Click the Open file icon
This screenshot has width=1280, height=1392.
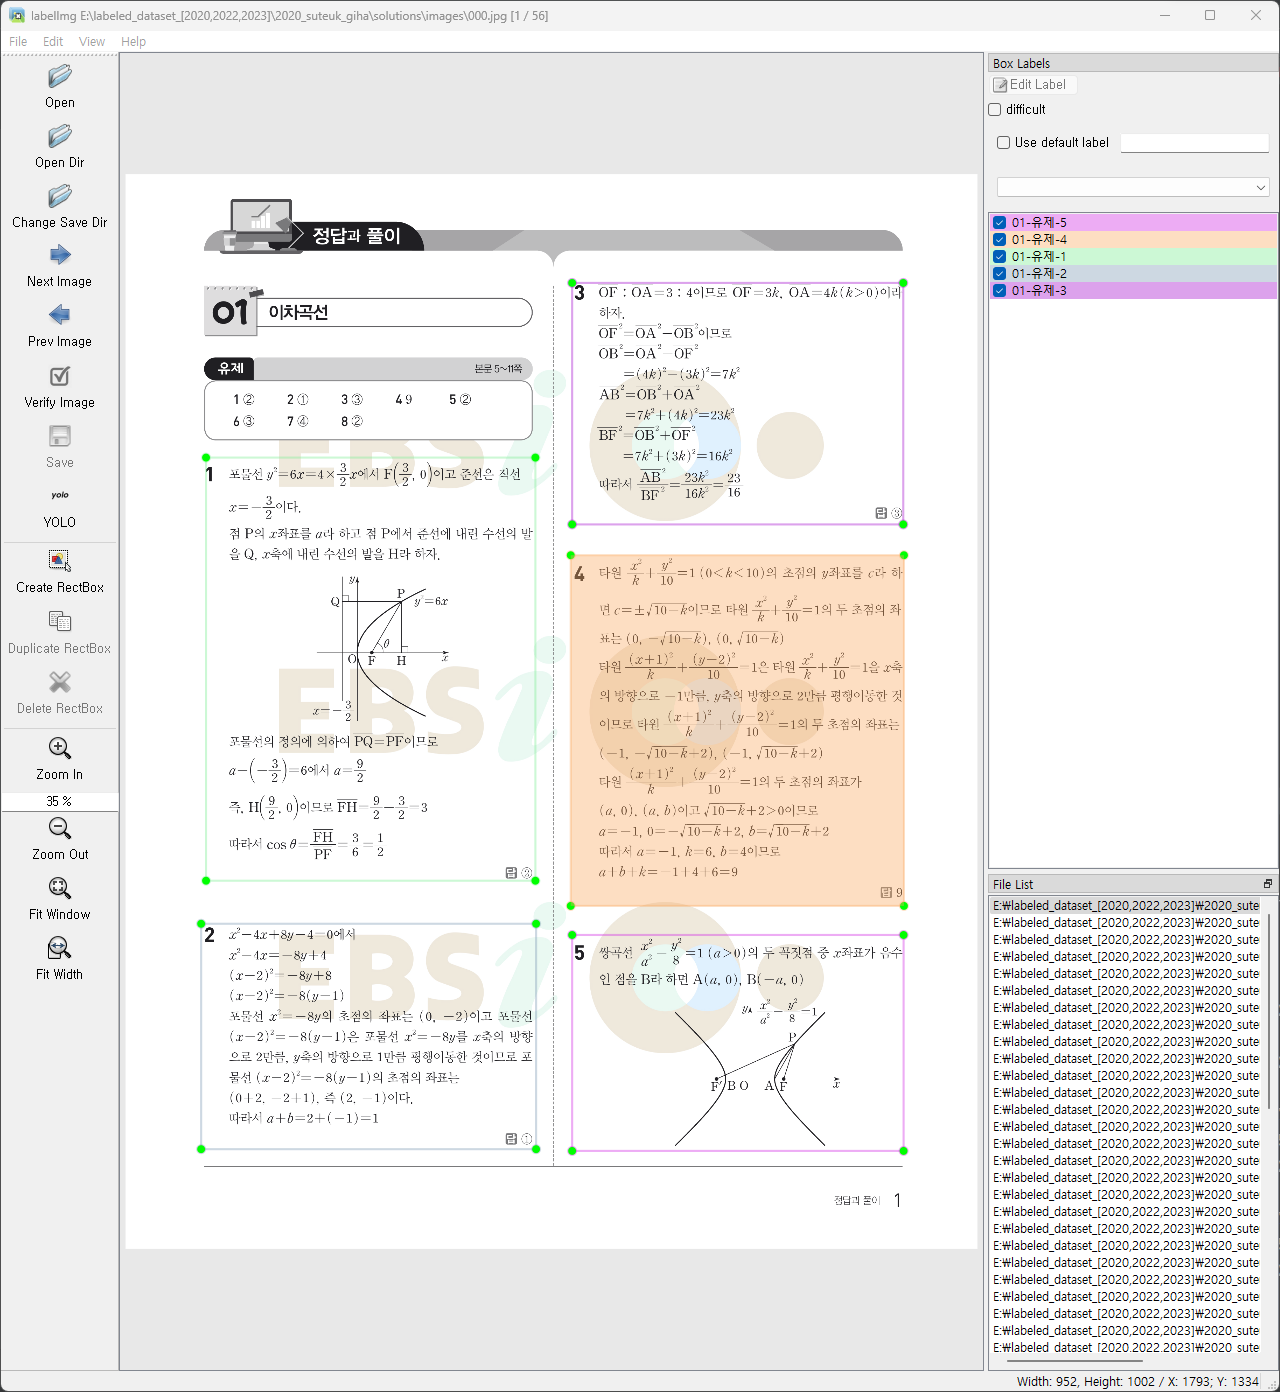tap(60, 77)
